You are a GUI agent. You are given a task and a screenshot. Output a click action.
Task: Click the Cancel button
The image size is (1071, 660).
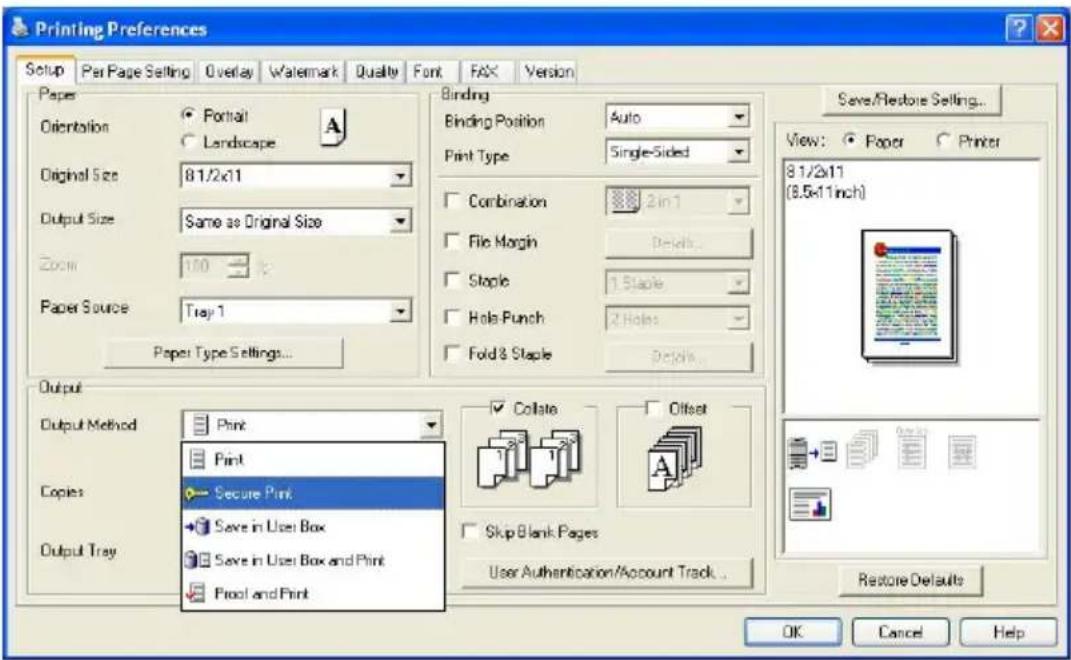[x=900, y=632]
